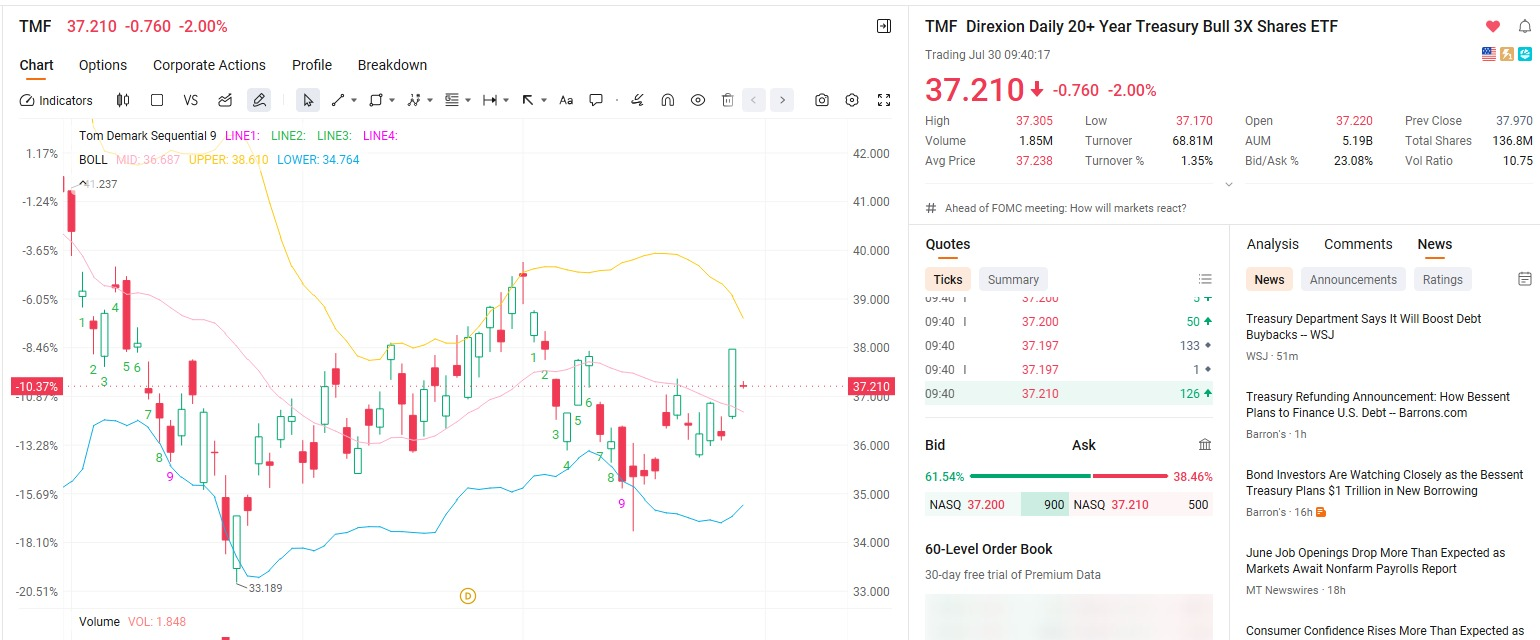1540x640 pixels.
Task: Expand the quote details chevron
Action: pyautogui.click(x=1229, y=184)
